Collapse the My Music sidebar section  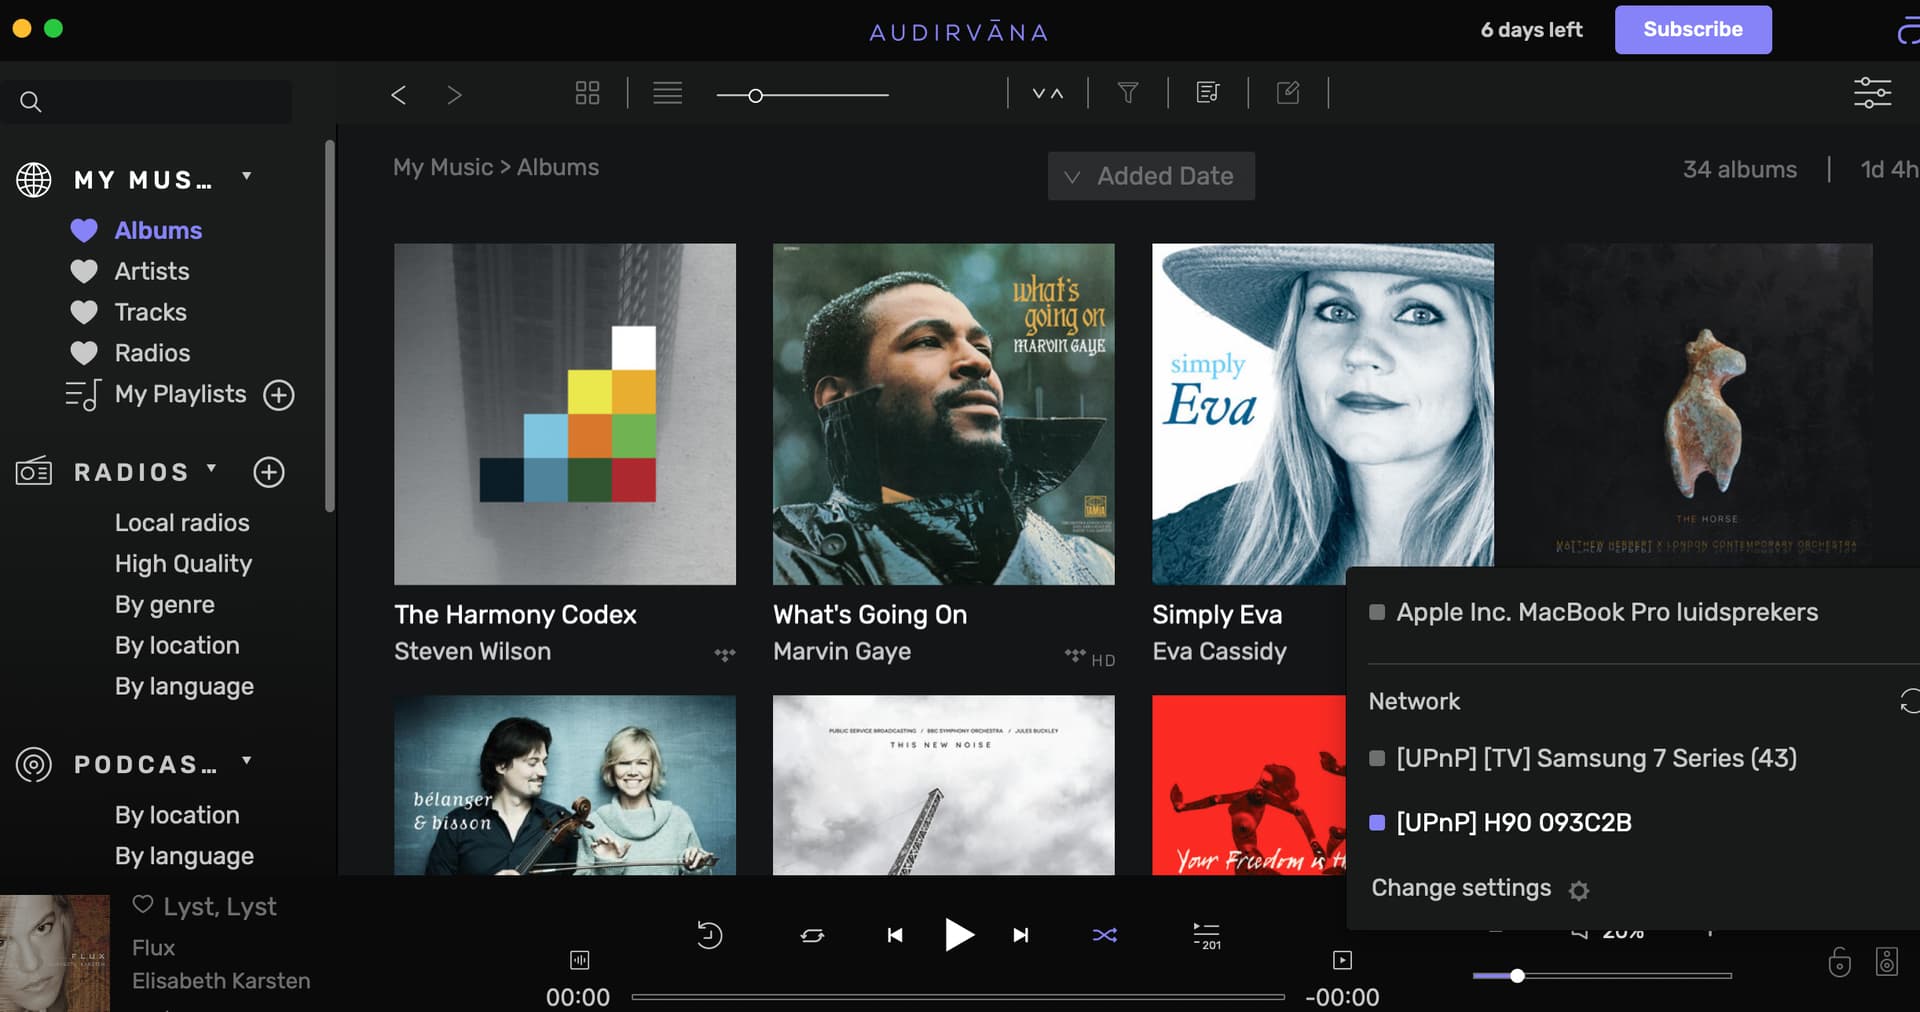tap(246, 177)
